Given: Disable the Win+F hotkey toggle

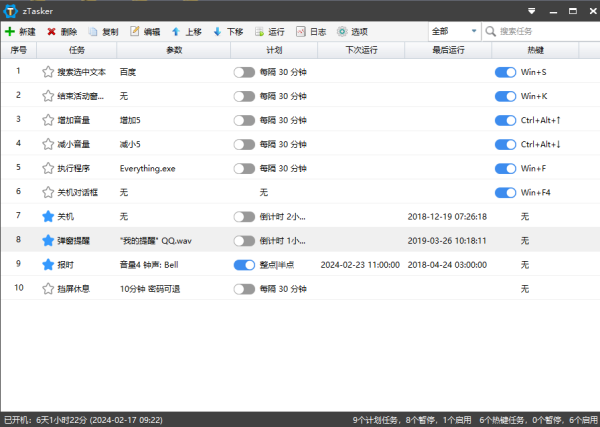Looking at the screenshot, I should (505, 169).
